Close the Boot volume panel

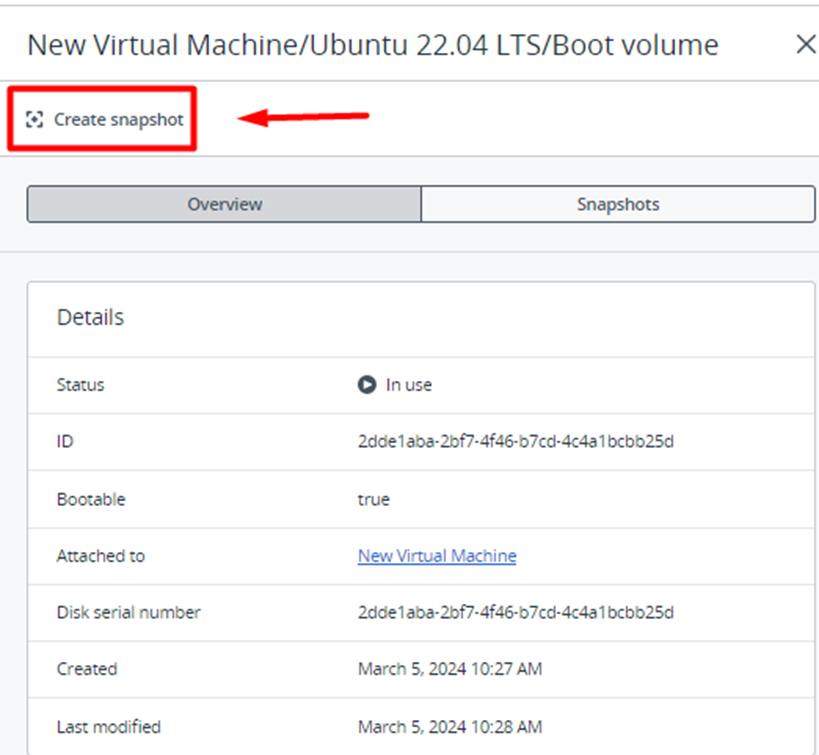click(805, 44)
